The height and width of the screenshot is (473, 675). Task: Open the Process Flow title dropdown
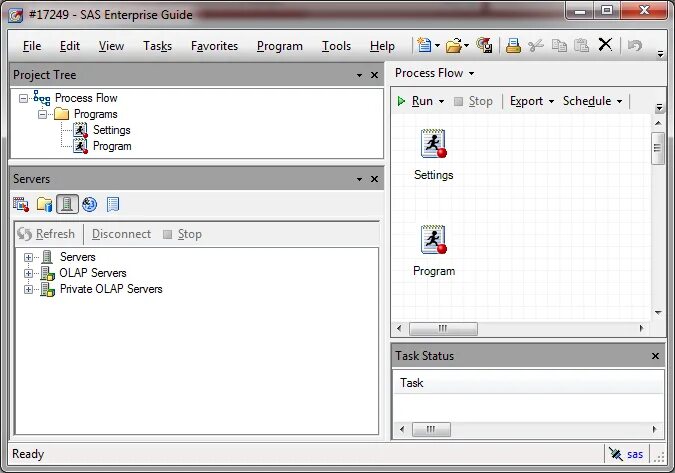[x=471, y=74]
